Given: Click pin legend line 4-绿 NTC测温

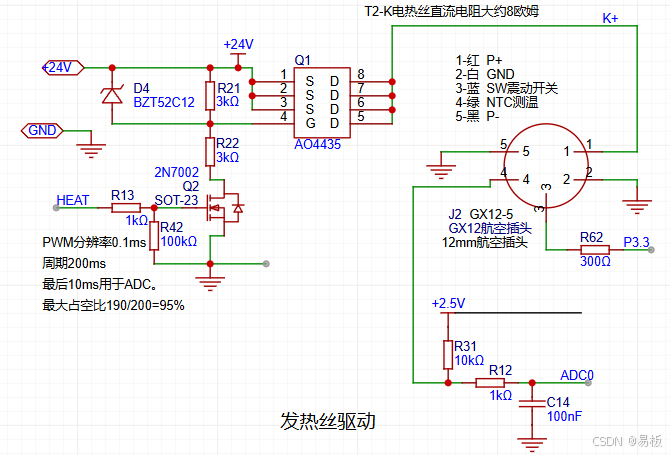Looking at the screenshot, I should (x=497, y=102).
